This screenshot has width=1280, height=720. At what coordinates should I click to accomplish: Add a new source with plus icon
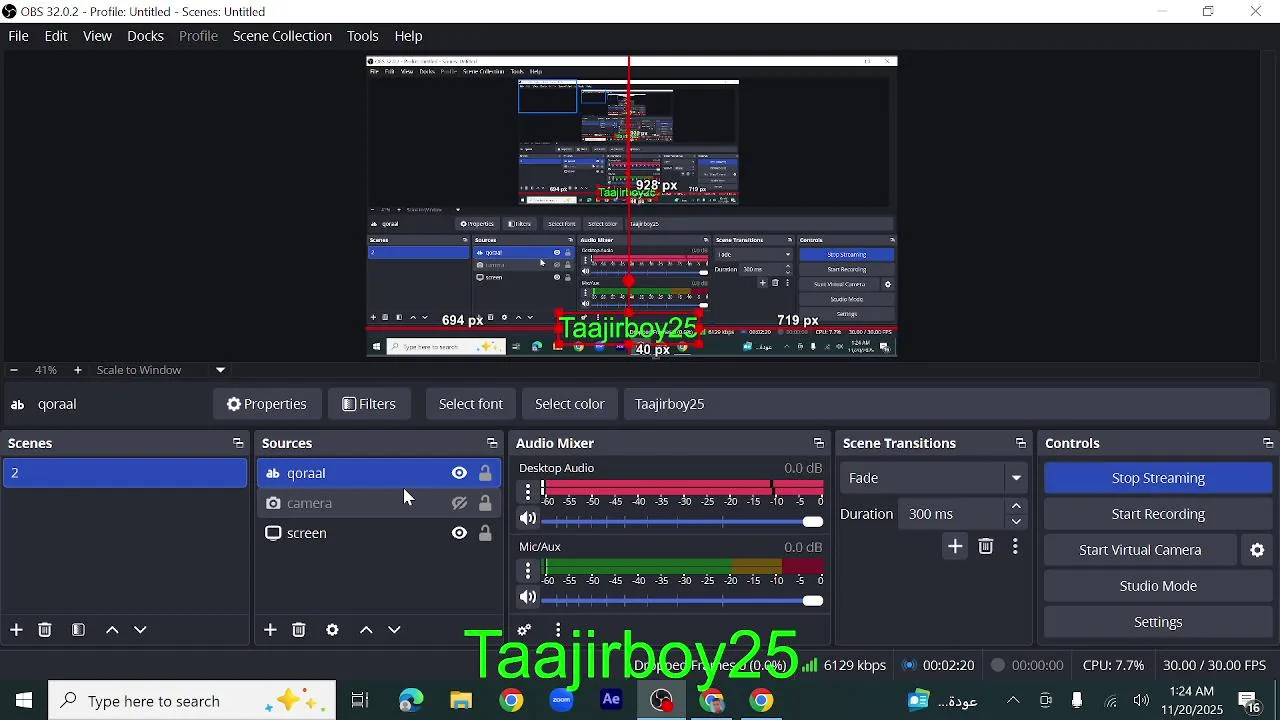270,630
